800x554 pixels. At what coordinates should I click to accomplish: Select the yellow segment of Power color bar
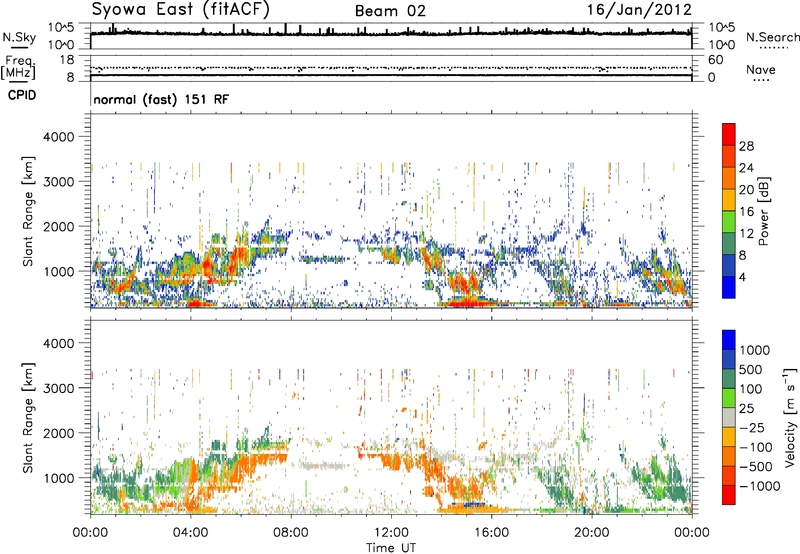pyautogui.click(x=729, y=200)
